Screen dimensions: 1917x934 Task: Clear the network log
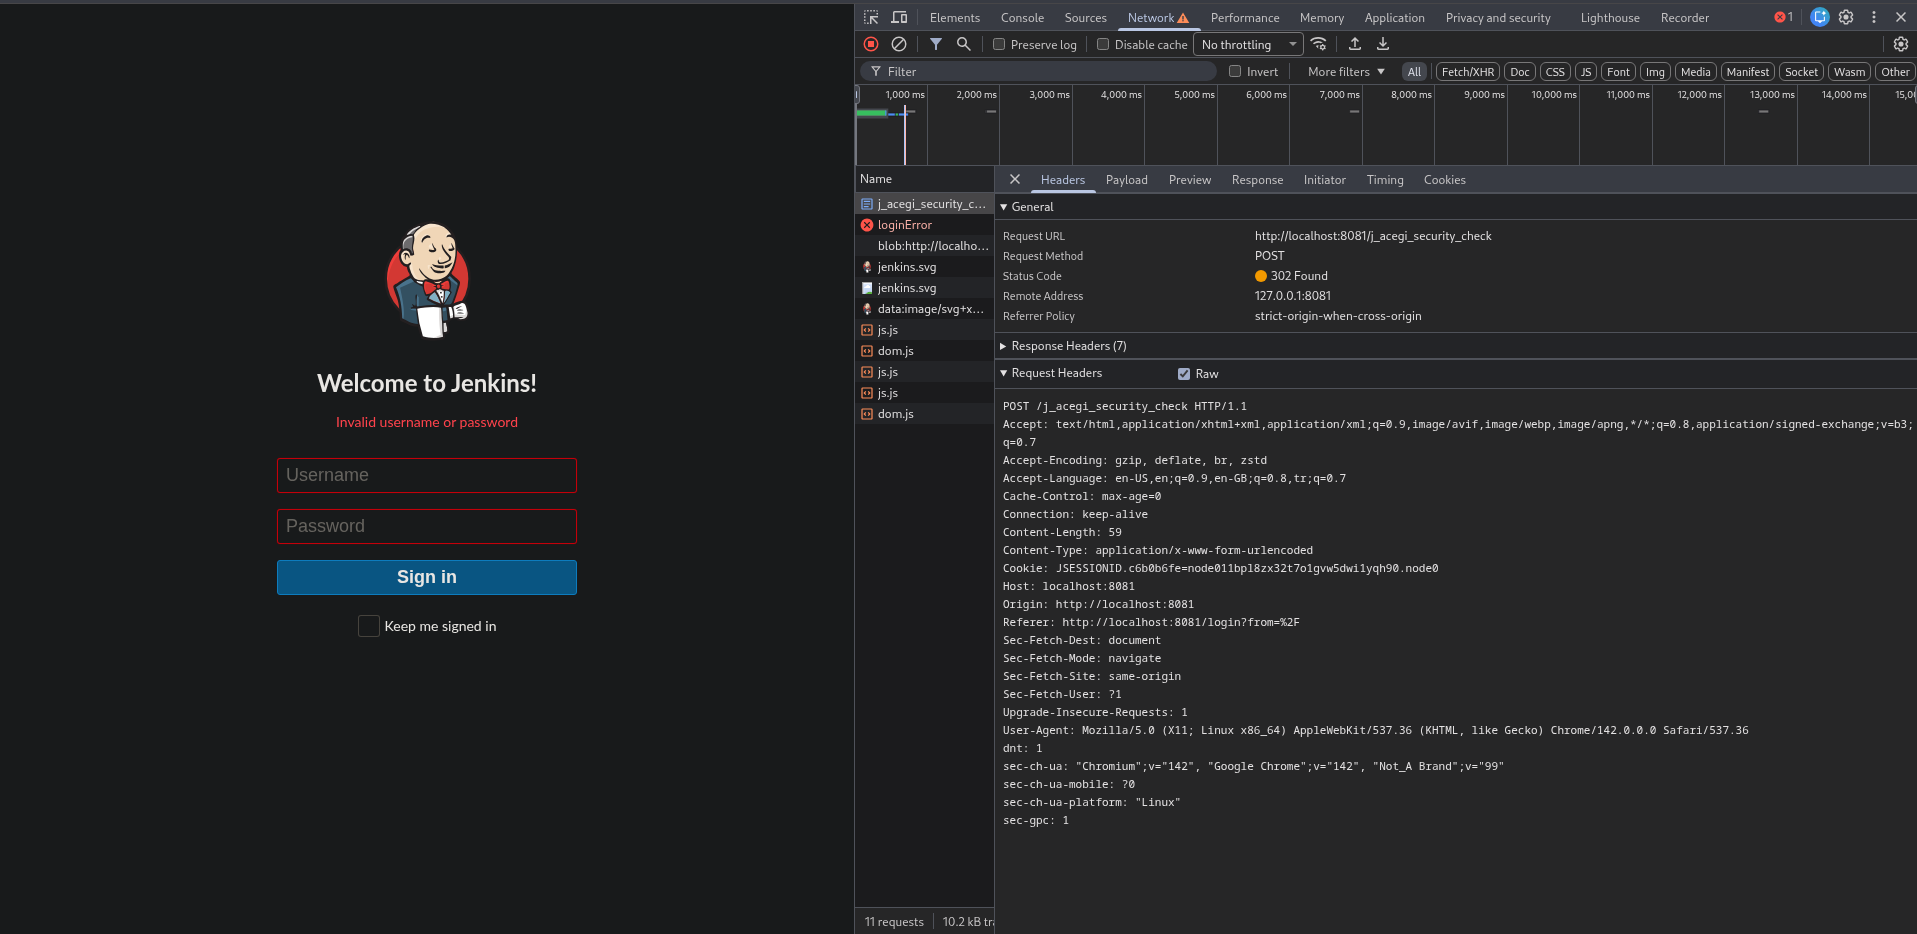(x=899, y=44)
